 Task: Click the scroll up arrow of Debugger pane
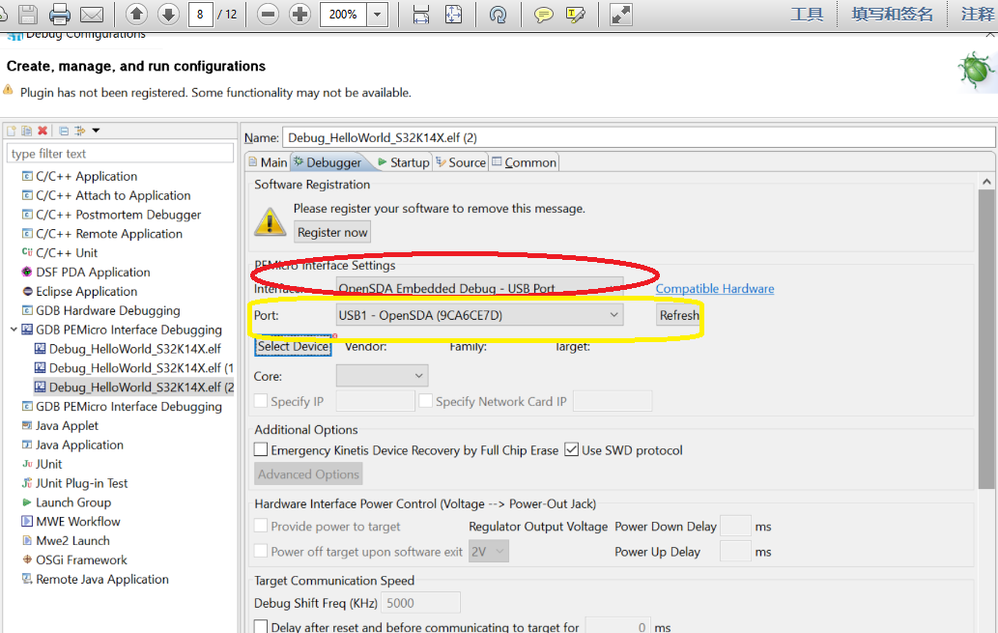986,182
